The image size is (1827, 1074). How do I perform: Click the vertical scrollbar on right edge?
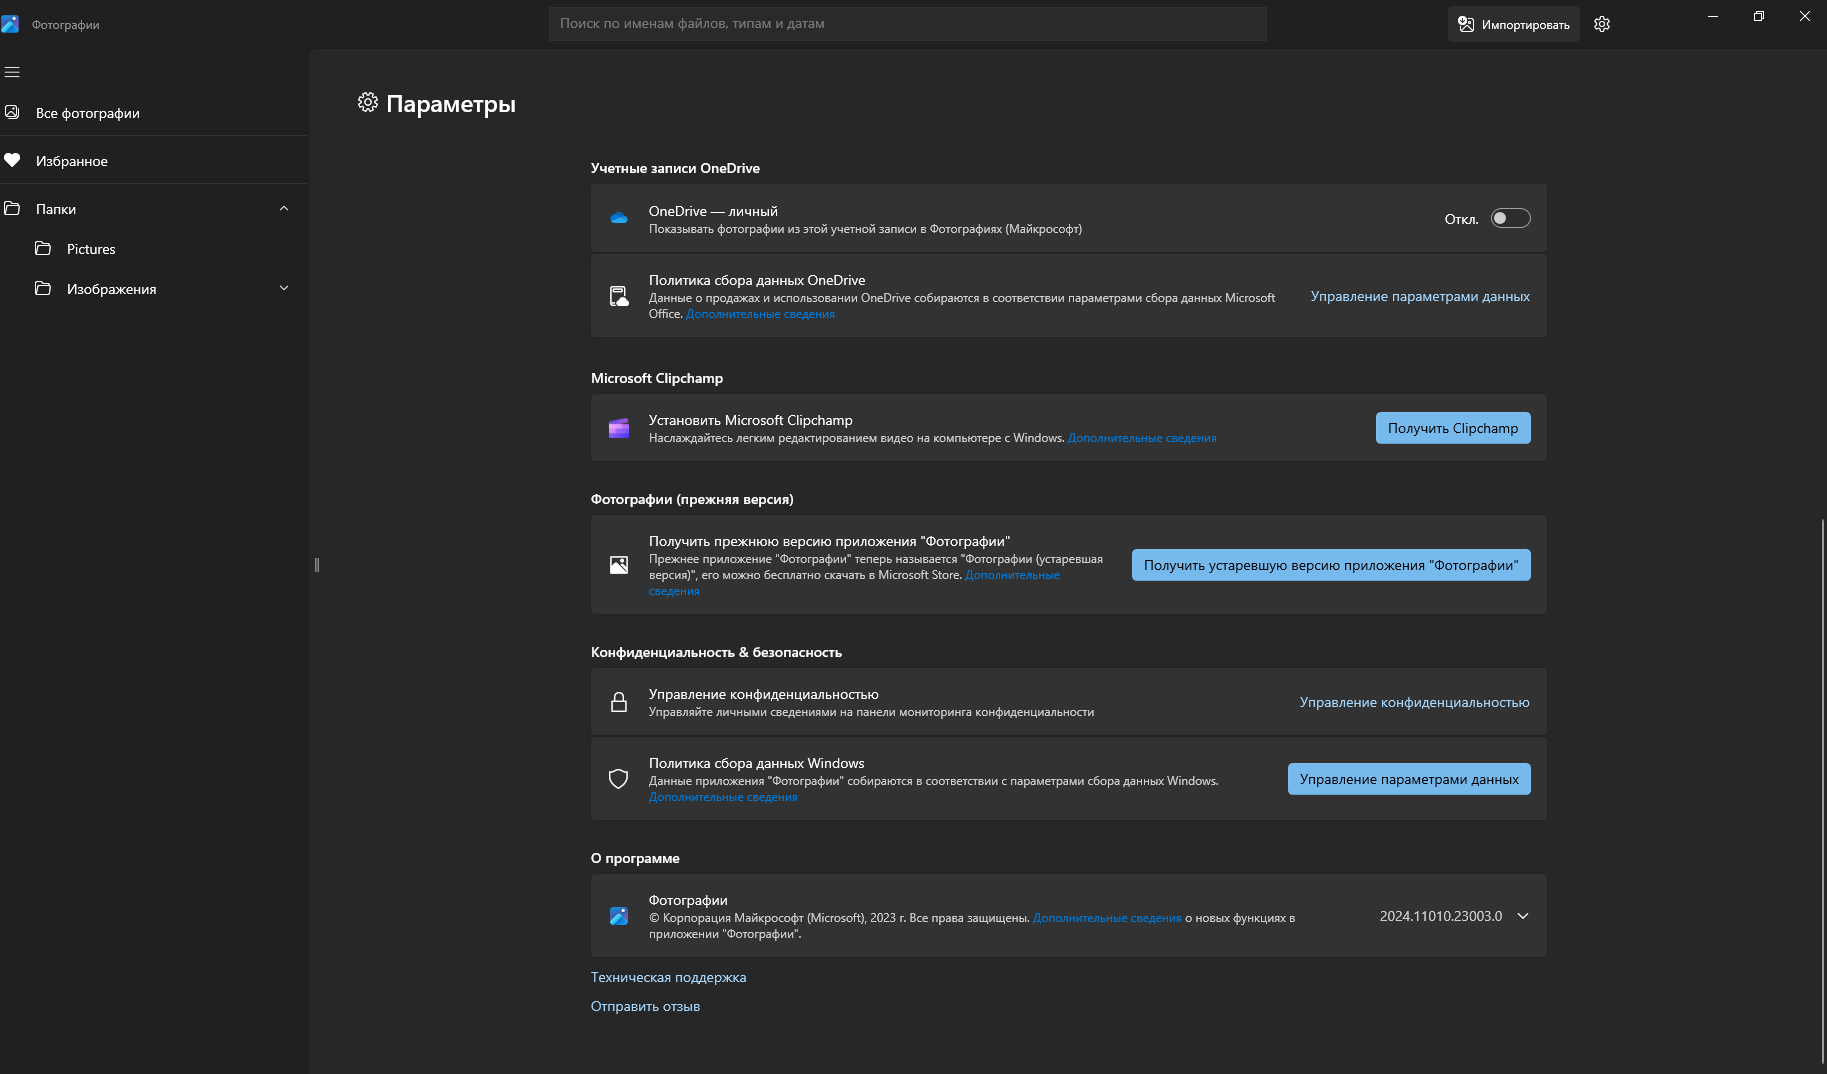[1823, 790]
